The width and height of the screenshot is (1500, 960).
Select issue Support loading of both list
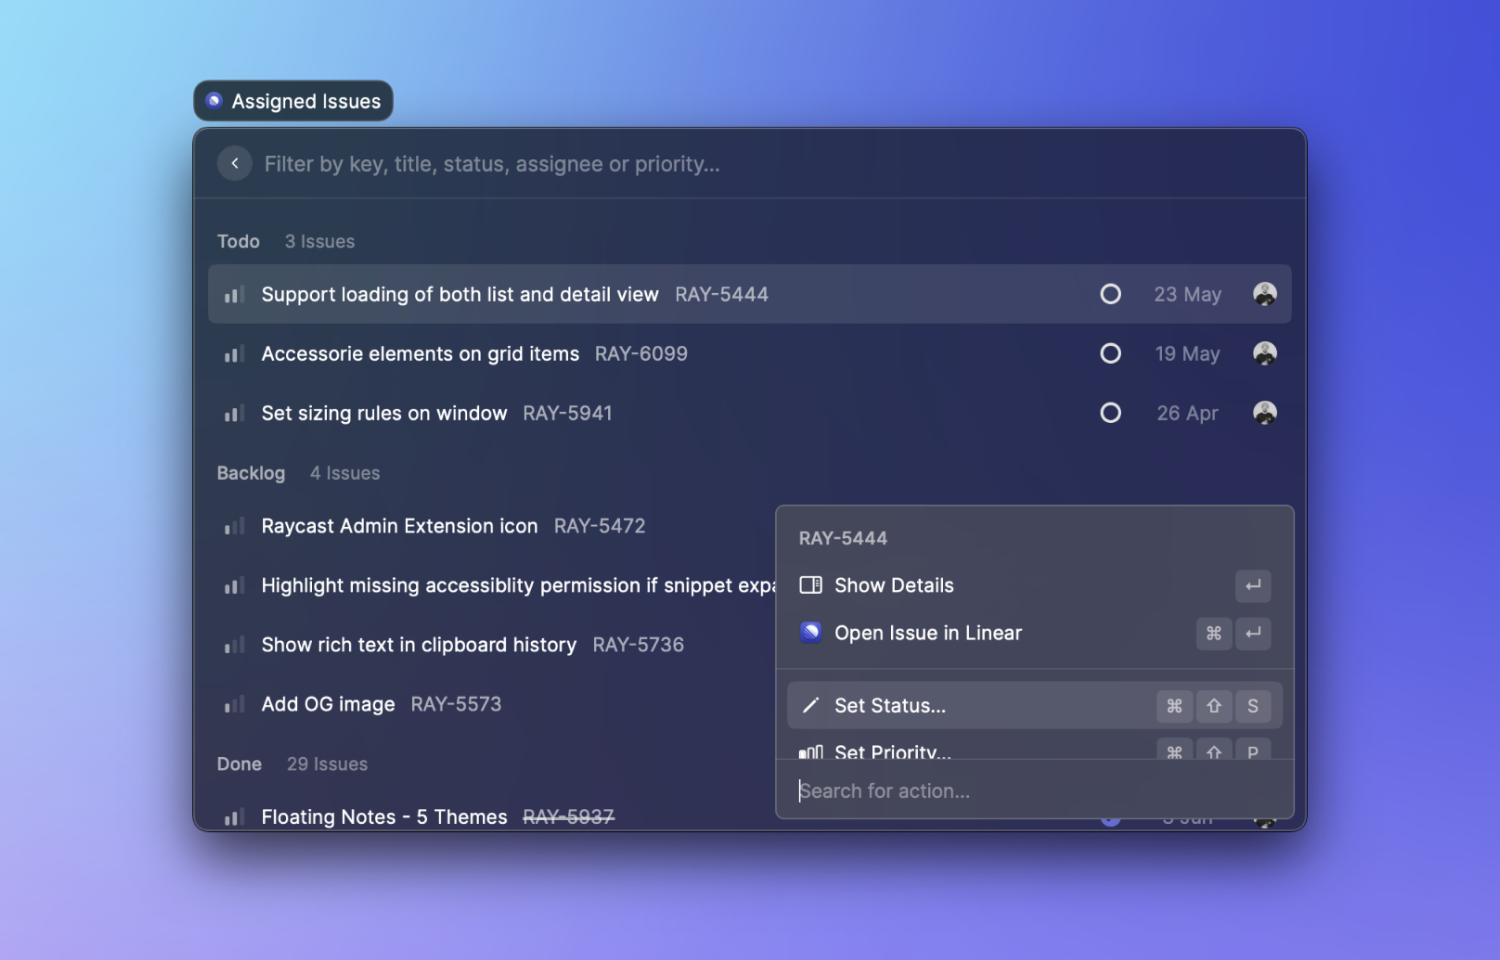point(749,294)
